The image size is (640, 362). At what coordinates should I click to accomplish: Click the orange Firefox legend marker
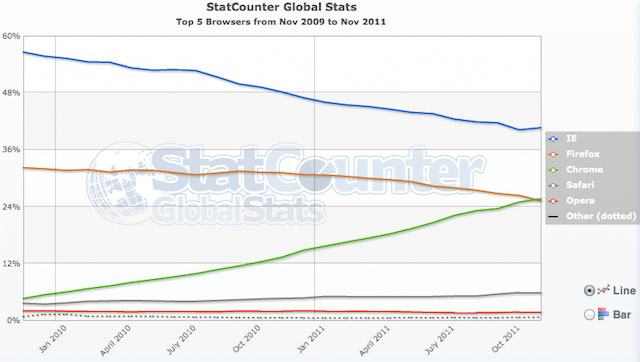[x=553, y=154]
